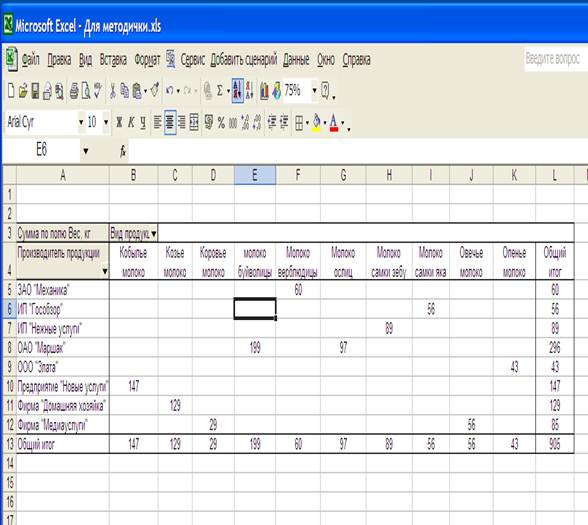The image size is (588, 525).
Task: Click the fx insert function button
Action: click(123, 151)
